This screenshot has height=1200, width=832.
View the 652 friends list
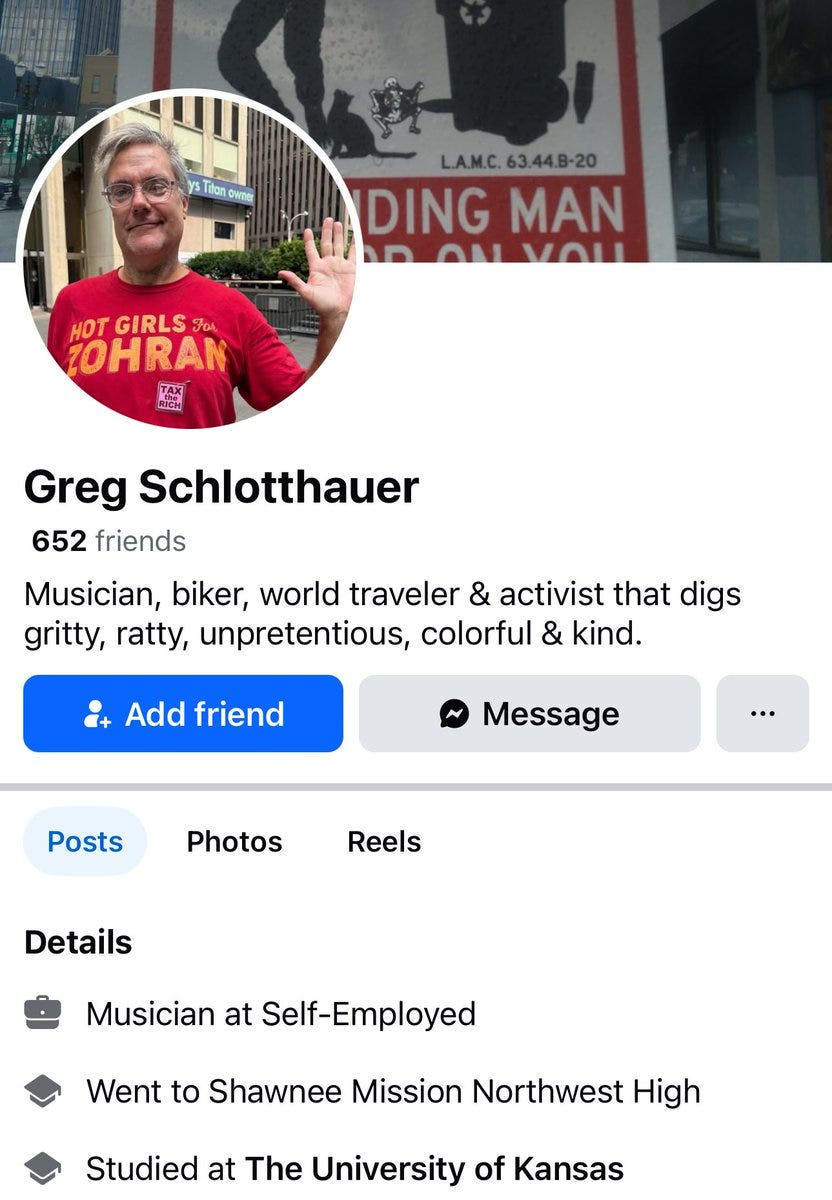[x=109, y=541]
